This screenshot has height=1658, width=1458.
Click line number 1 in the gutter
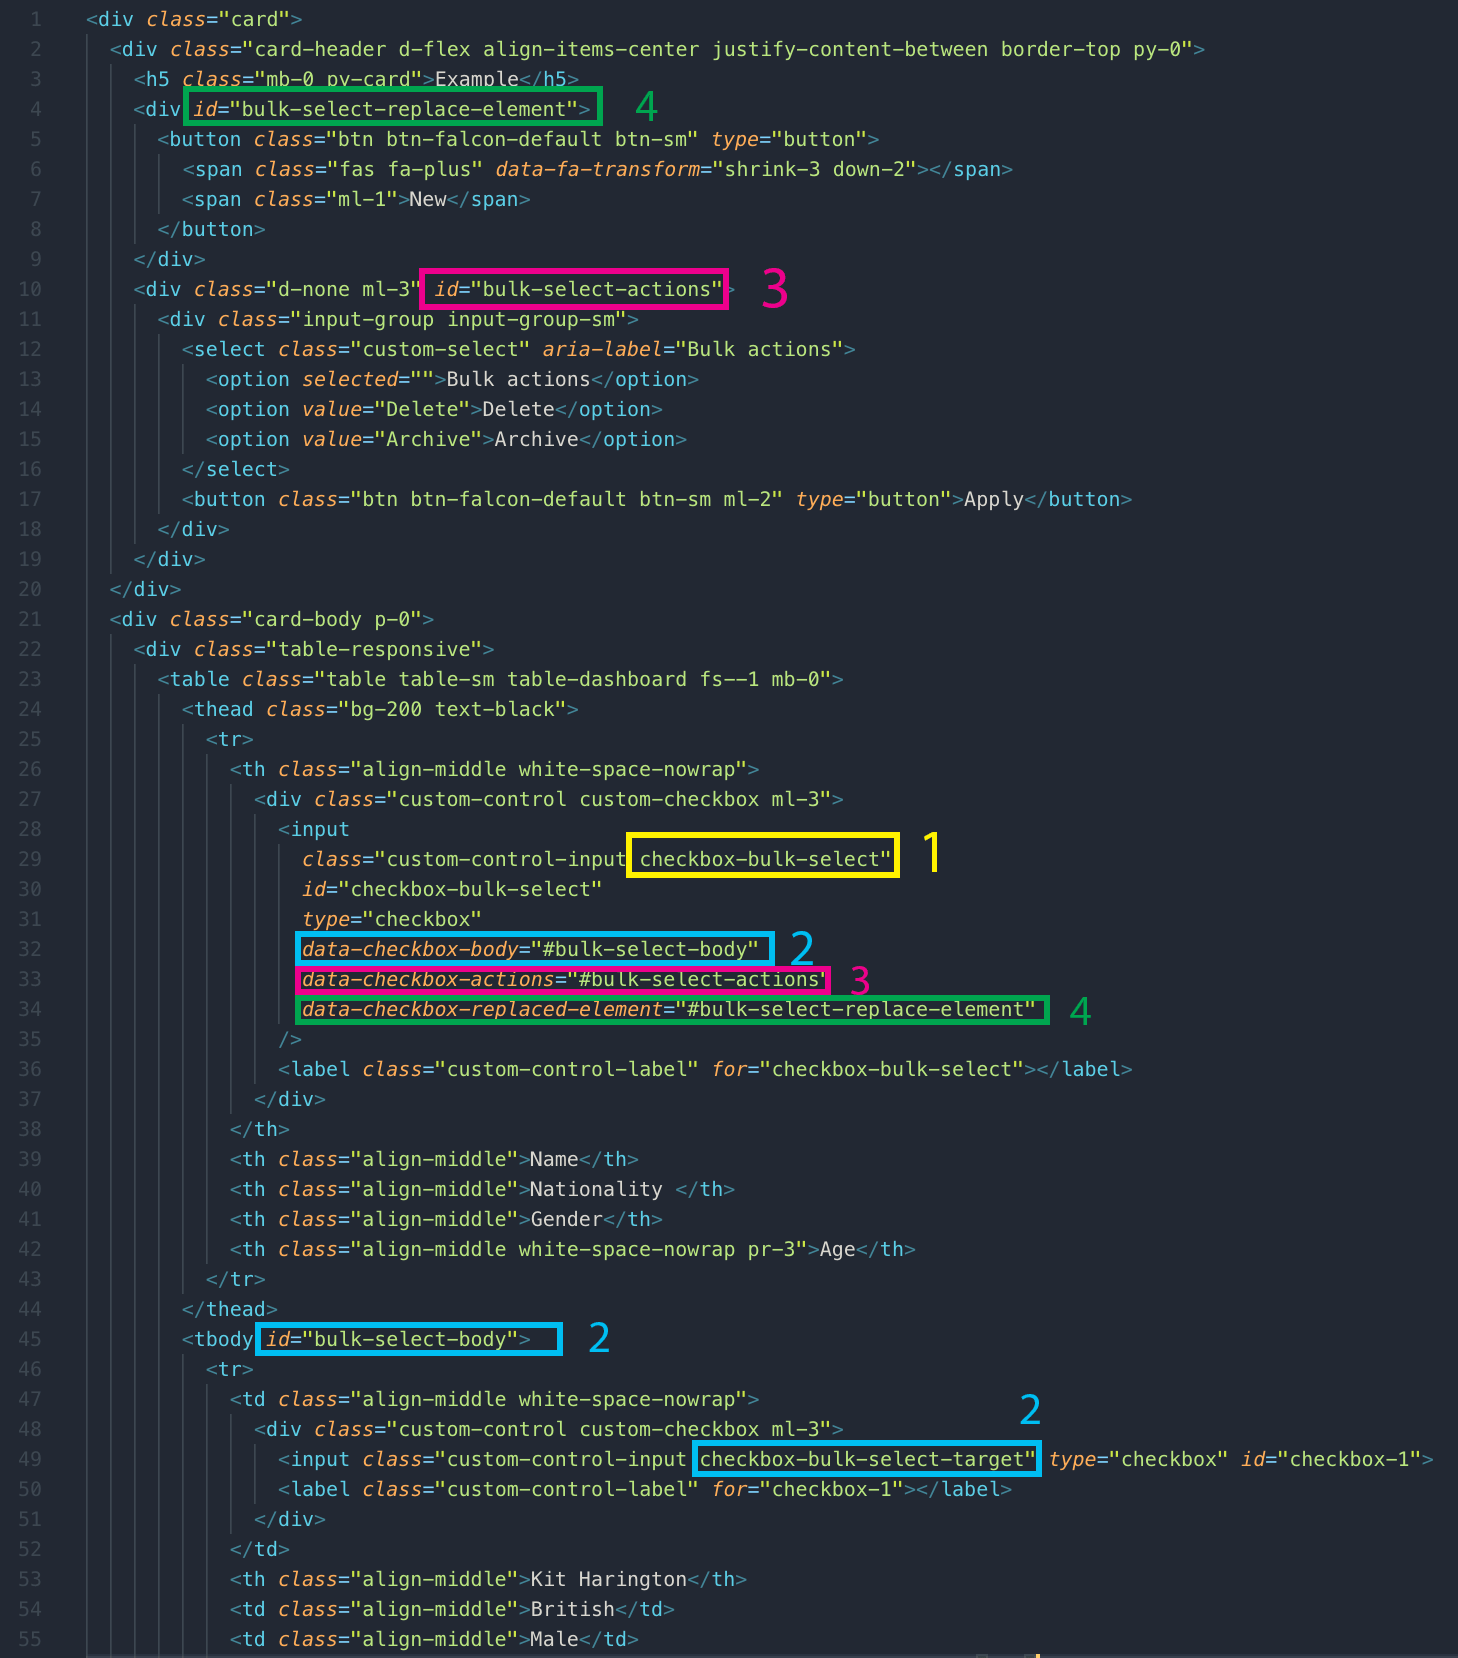pos(36,19)
